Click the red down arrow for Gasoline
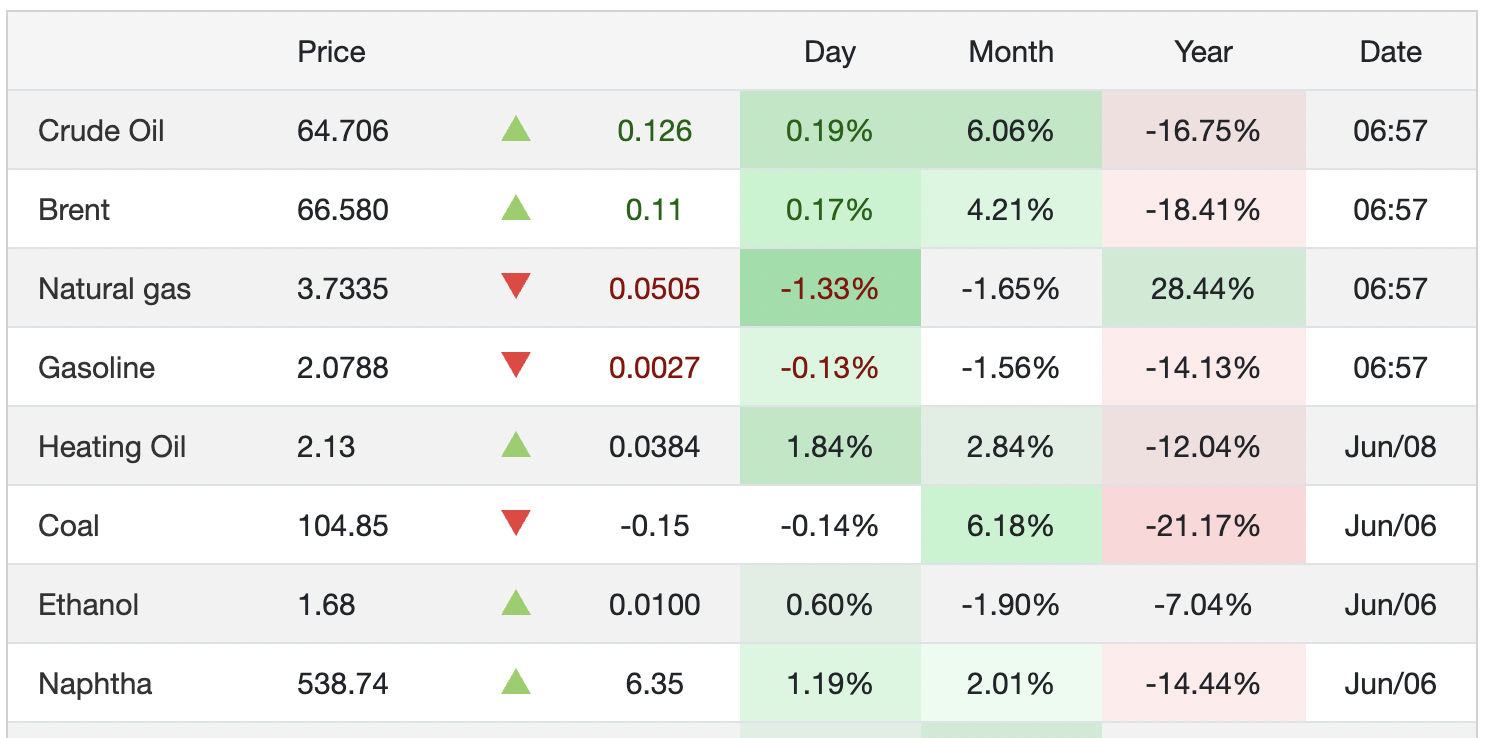The image size is (1490, 738). tap(516, 366)
